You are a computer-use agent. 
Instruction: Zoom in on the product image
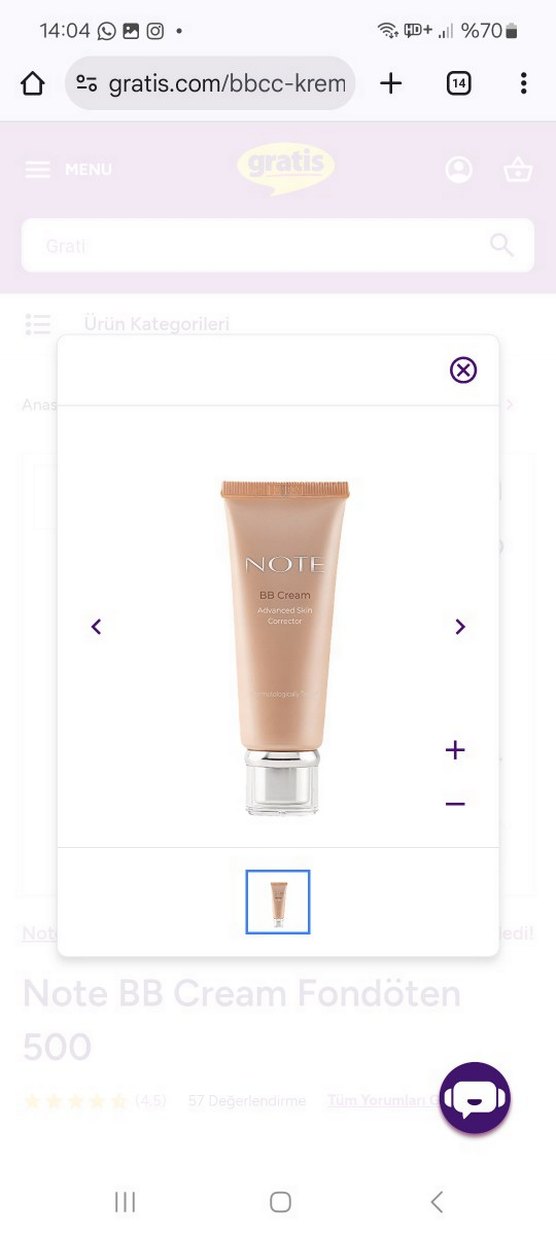point(455,750)
